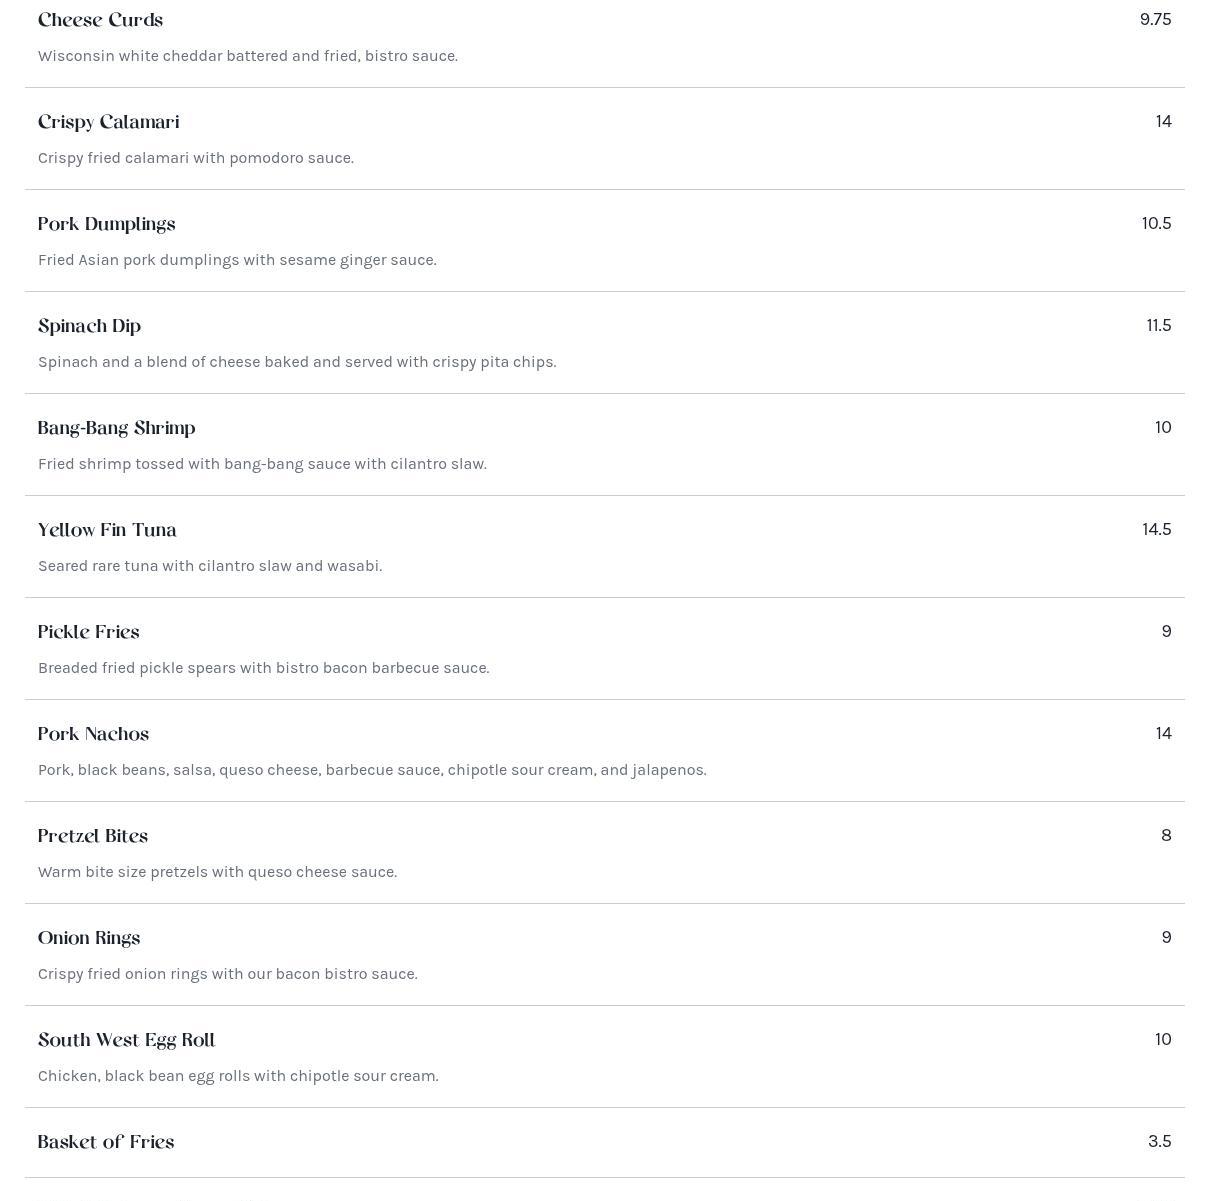Click the Pork Dumplings item name

pyautogui.click(x=106, y=225)
